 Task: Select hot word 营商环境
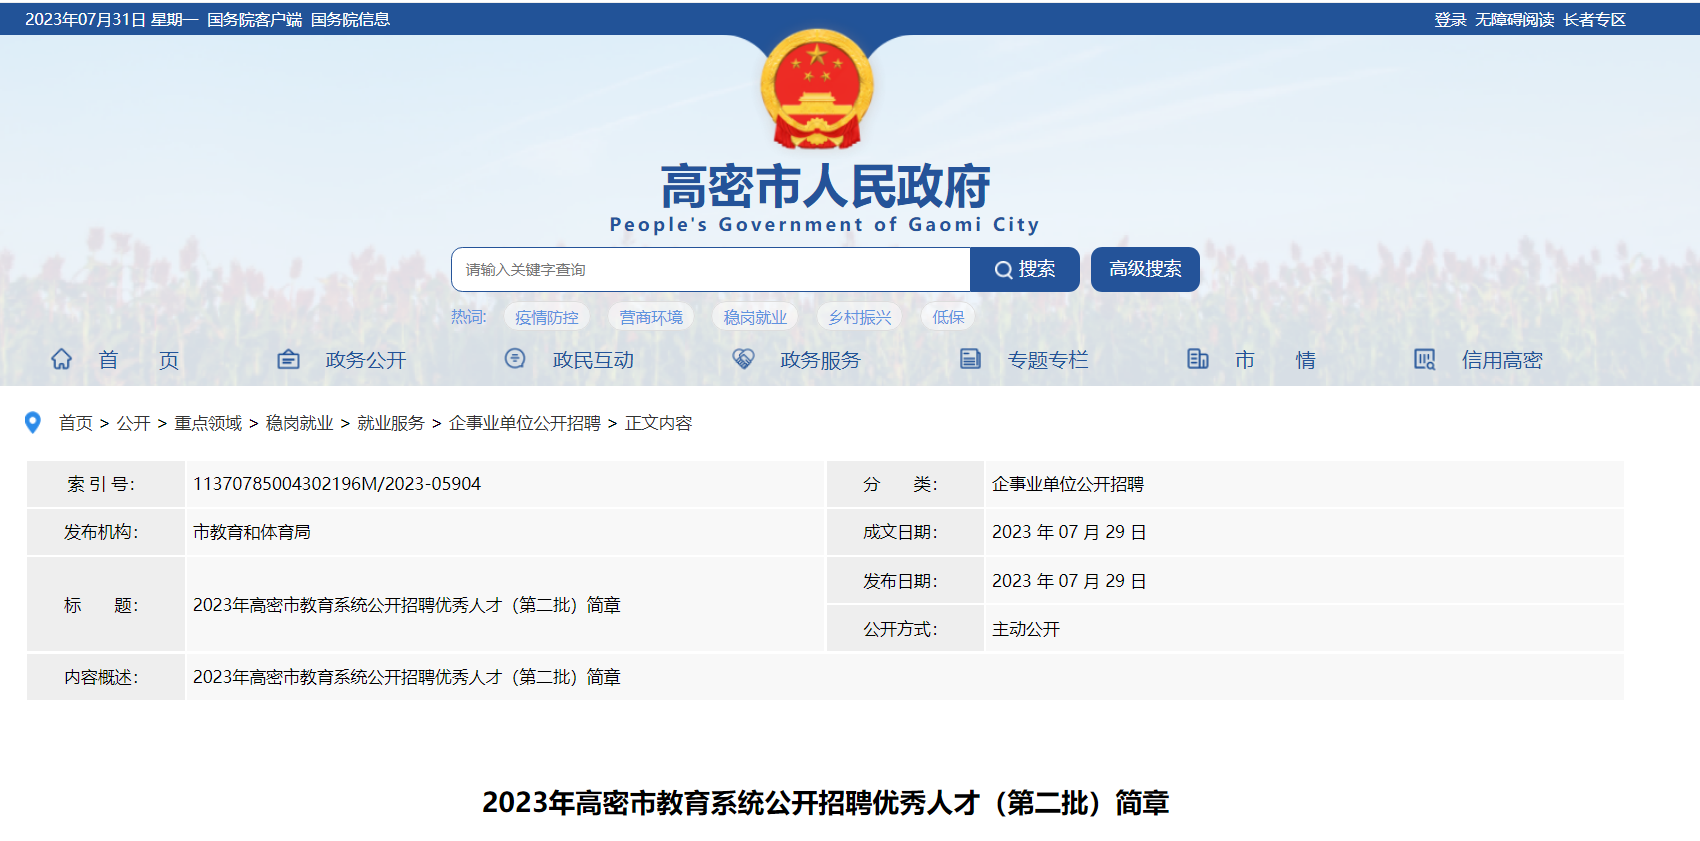tap(651, 317)
